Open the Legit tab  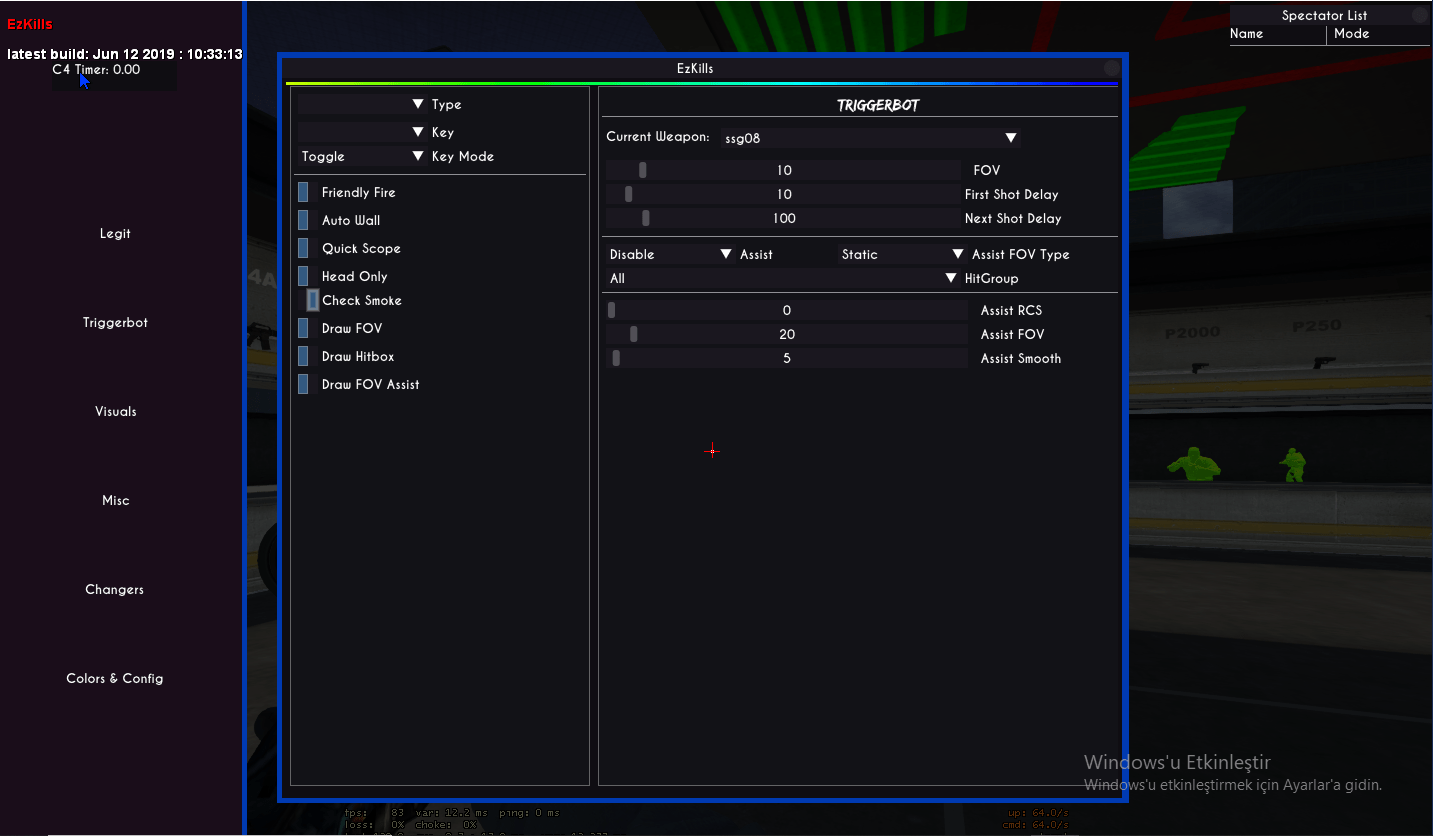point(115,234)
